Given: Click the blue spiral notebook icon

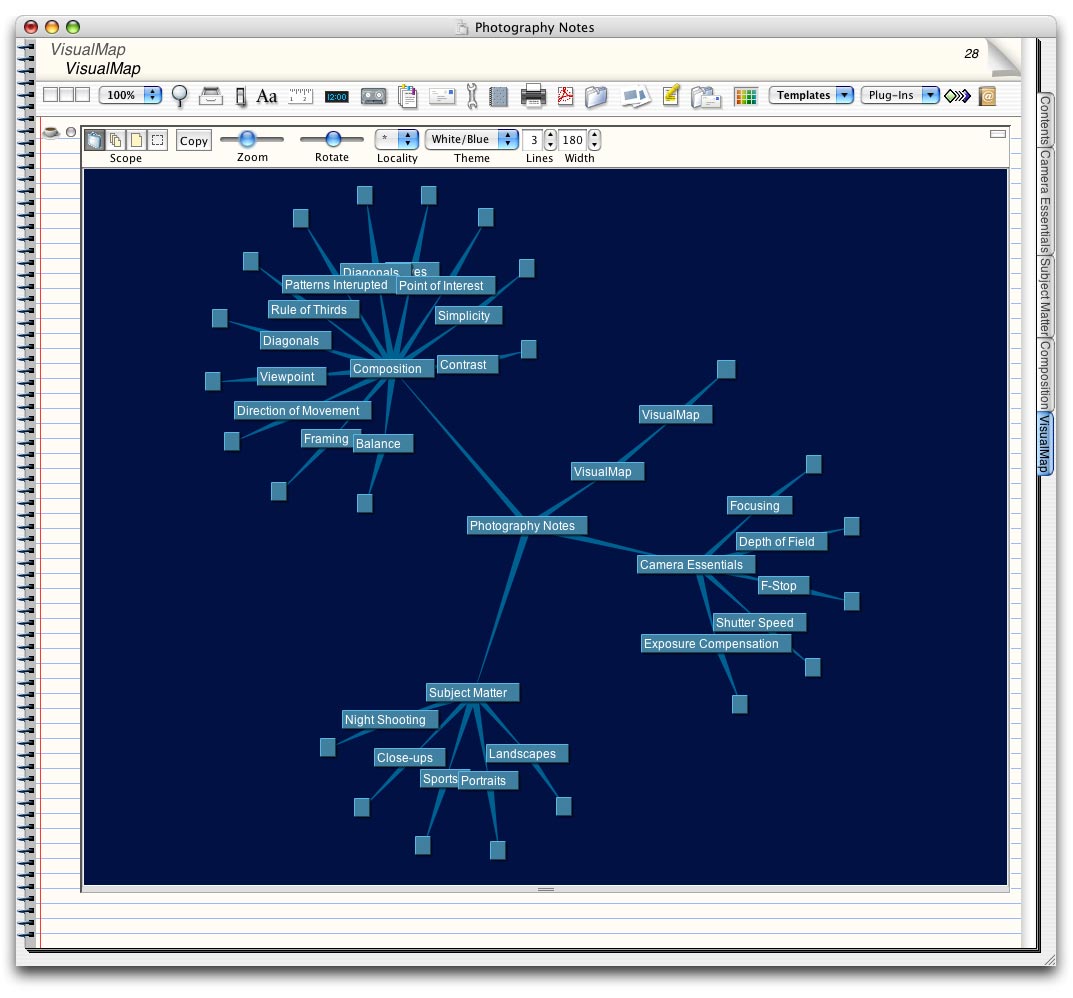Looking at the screenshot, I should [499, 97].
